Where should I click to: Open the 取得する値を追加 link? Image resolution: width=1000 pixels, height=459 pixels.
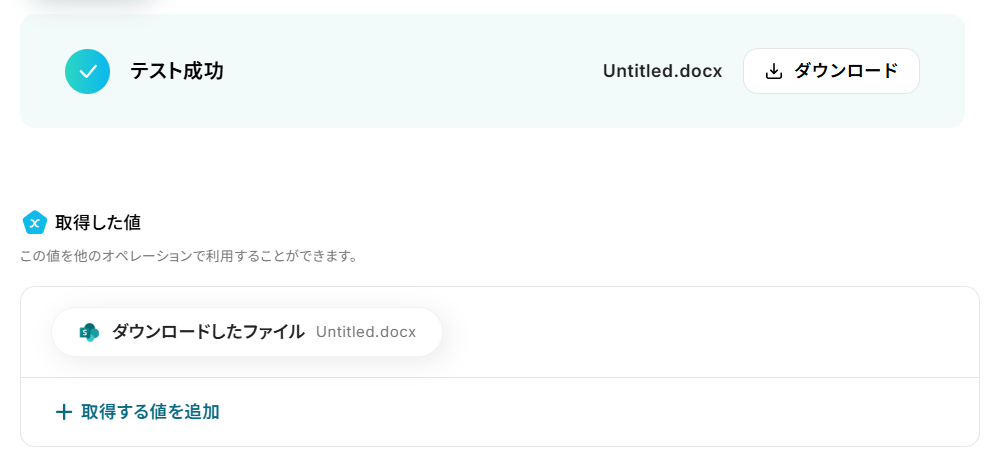tap(150, 412)
